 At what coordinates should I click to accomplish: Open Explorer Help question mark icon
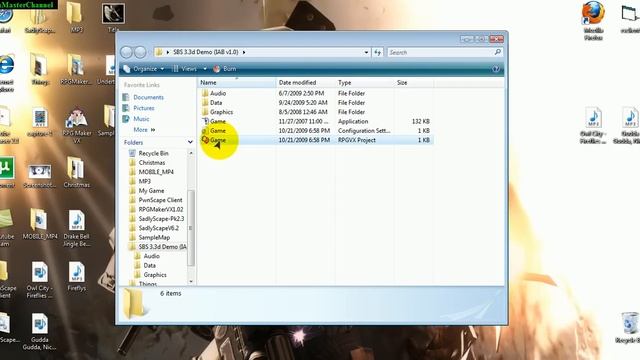click(x=496, y=69)
